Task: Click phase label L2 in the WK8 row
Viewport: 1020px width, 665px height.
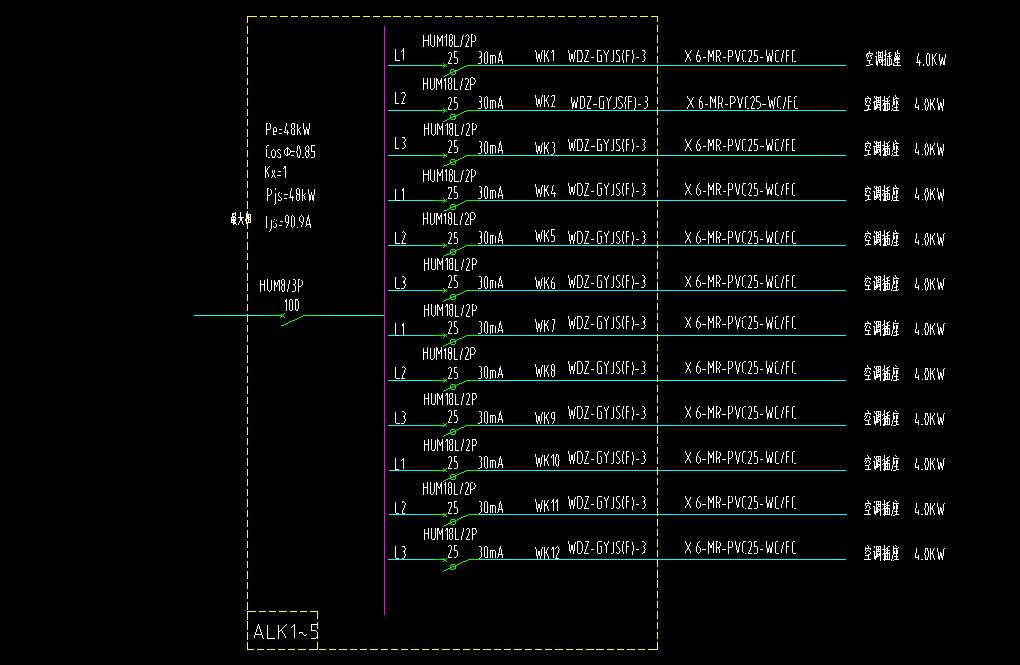Action: pos(400,373)
